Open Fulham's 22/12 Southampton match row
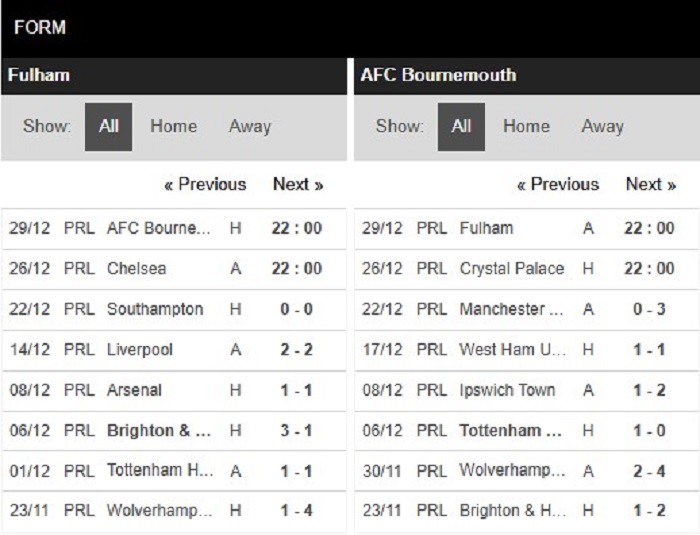This screenshot has height=535, width=700. (174, 310)
